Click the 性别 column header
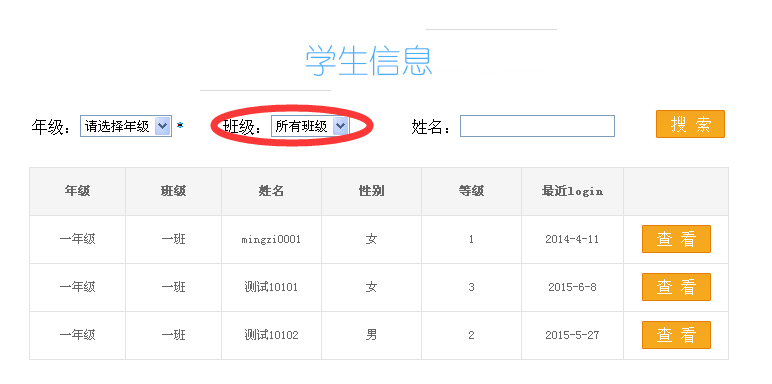Screen dimensions: 772x384 [371, 191]
